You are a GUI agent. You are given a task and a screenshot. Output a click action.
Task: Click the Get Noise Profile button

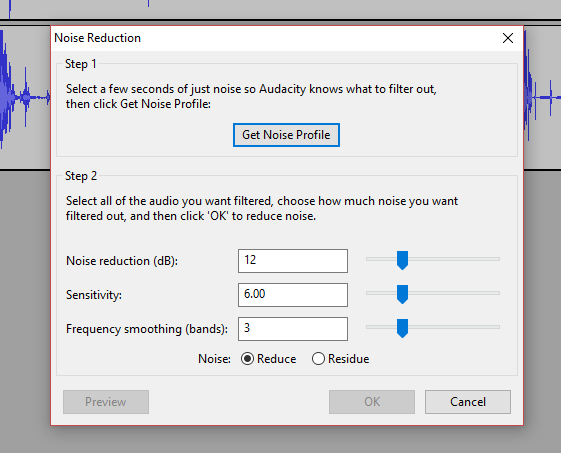[286, 135]
